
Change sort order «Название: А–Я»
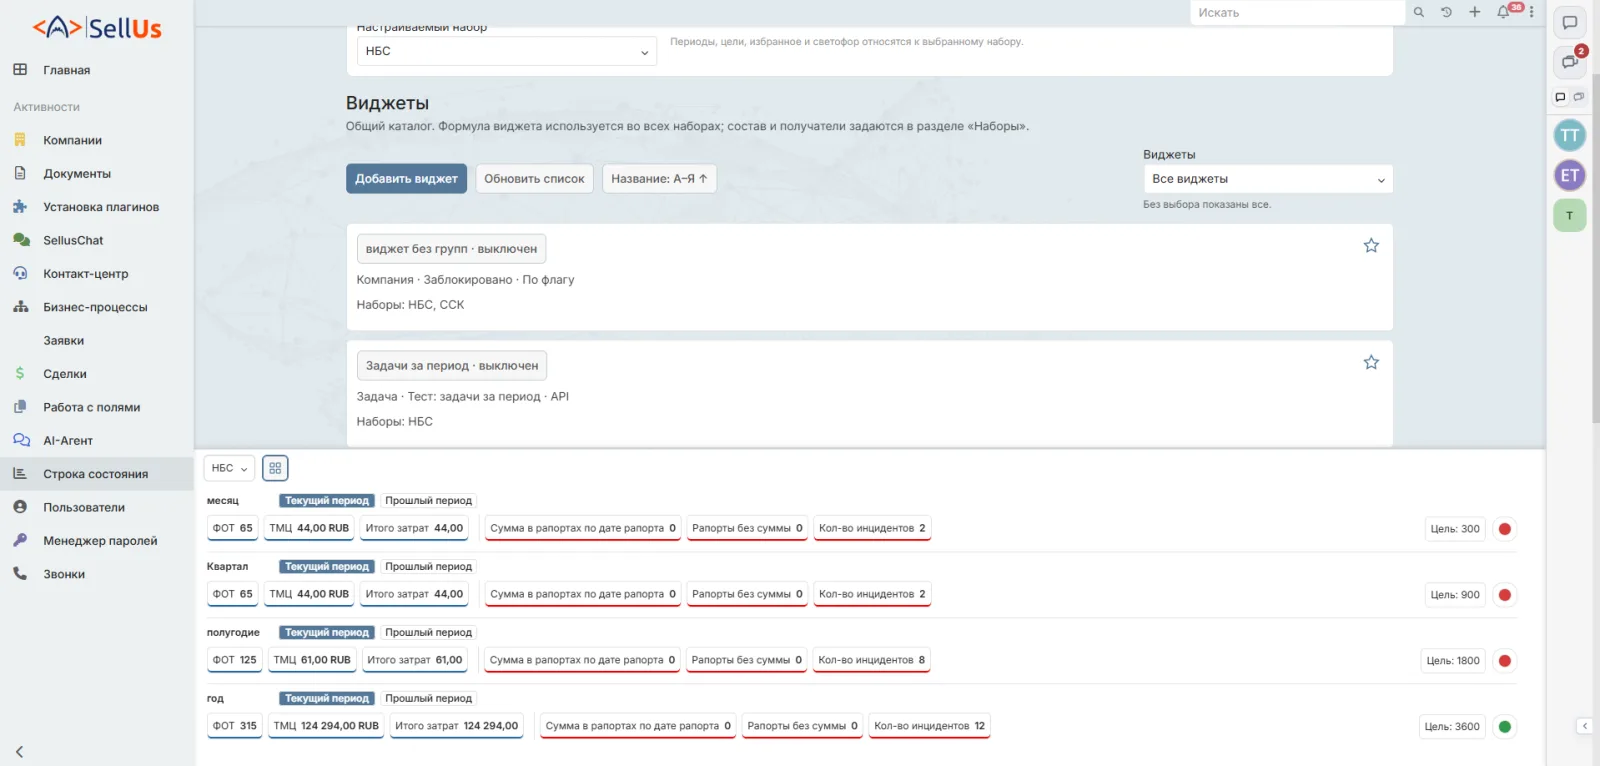click(659, 179)
